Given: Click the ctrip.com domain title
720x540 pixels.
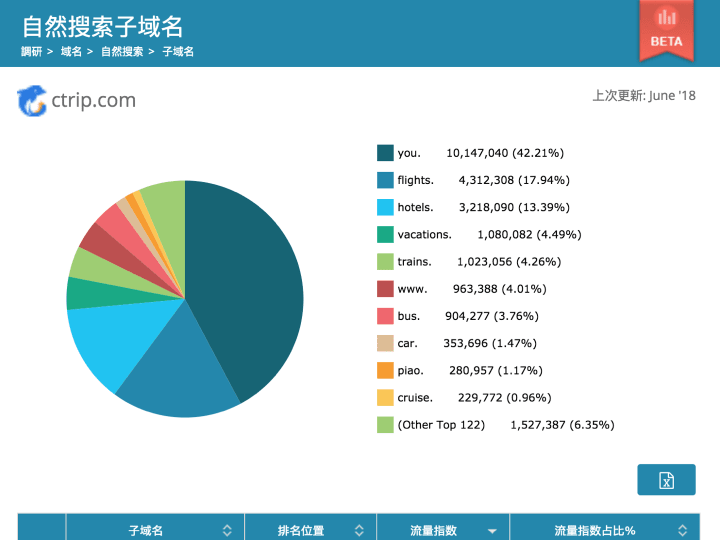Looking at the screenshot, I should [94, 100].
